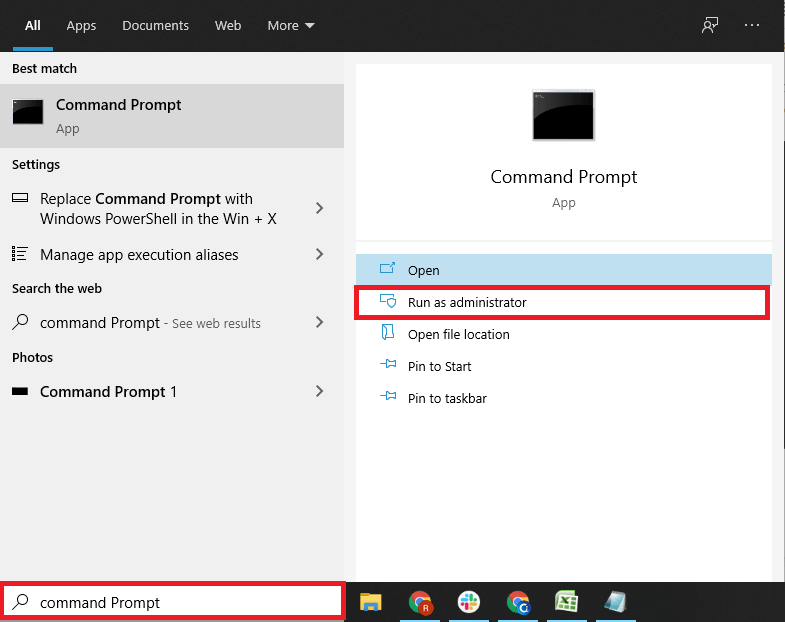Select Pin to taskbar
The width and height of the screenshot is (785, 622).
[564, 398]
